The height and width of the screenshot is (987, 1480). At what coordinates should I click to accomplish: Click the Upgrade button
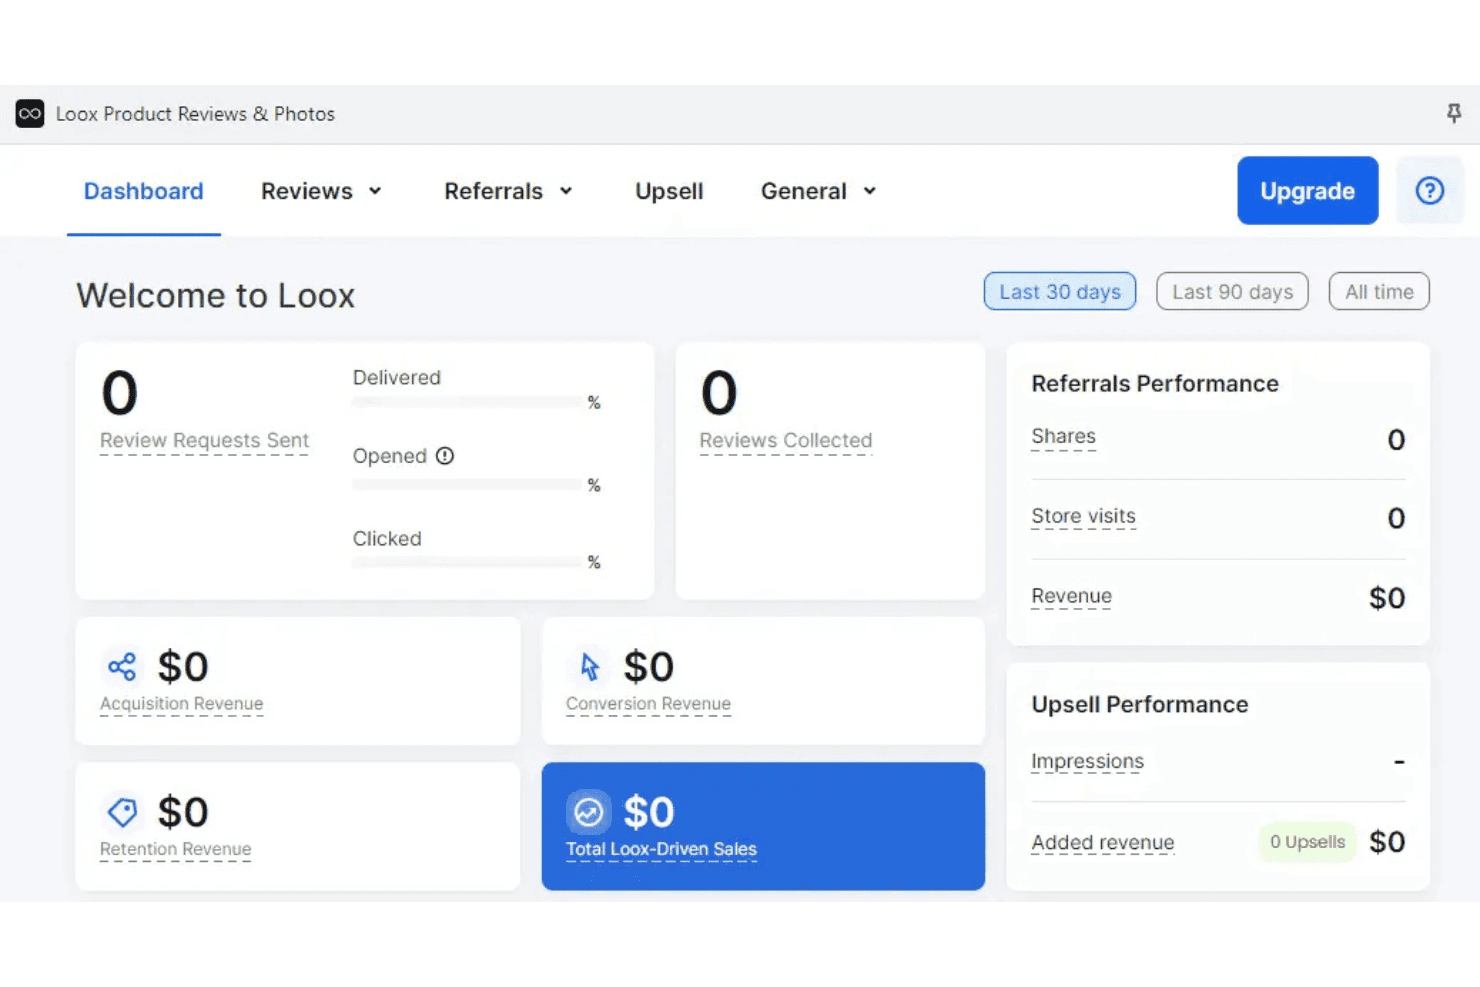[1307, 190]
